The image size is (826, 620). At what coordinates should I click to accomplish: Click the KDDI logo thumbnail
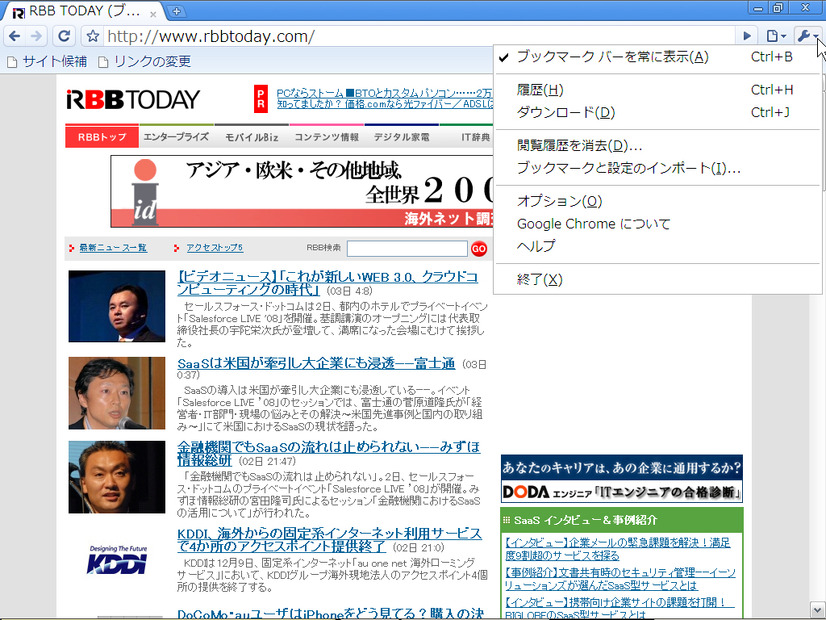117,560
